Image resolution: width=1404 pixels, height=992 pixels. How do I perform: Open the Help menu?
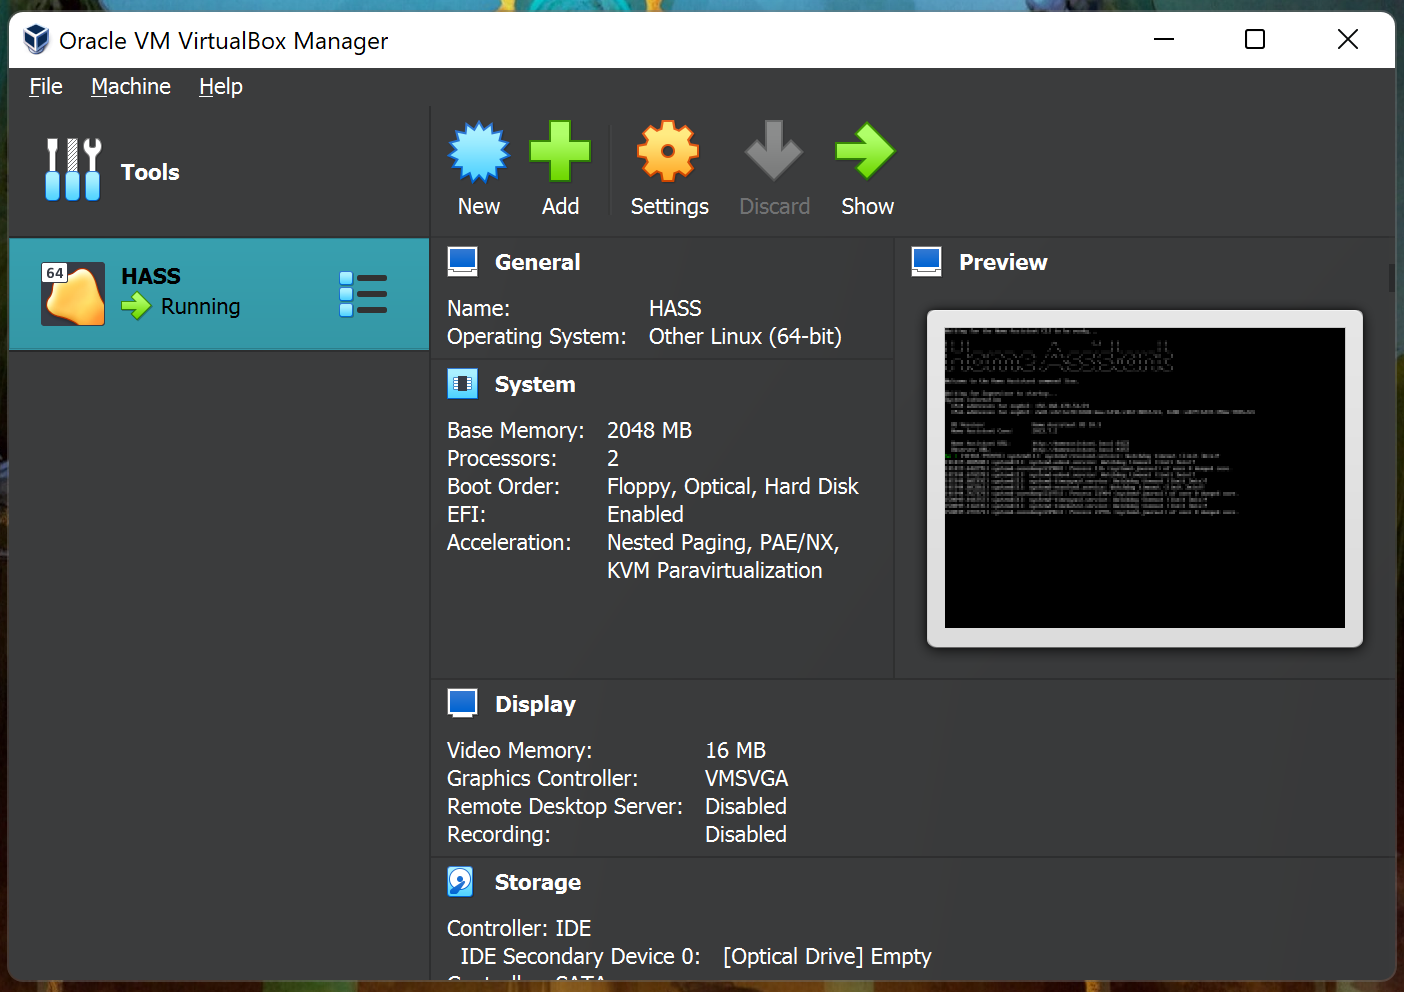pos(221,87)
